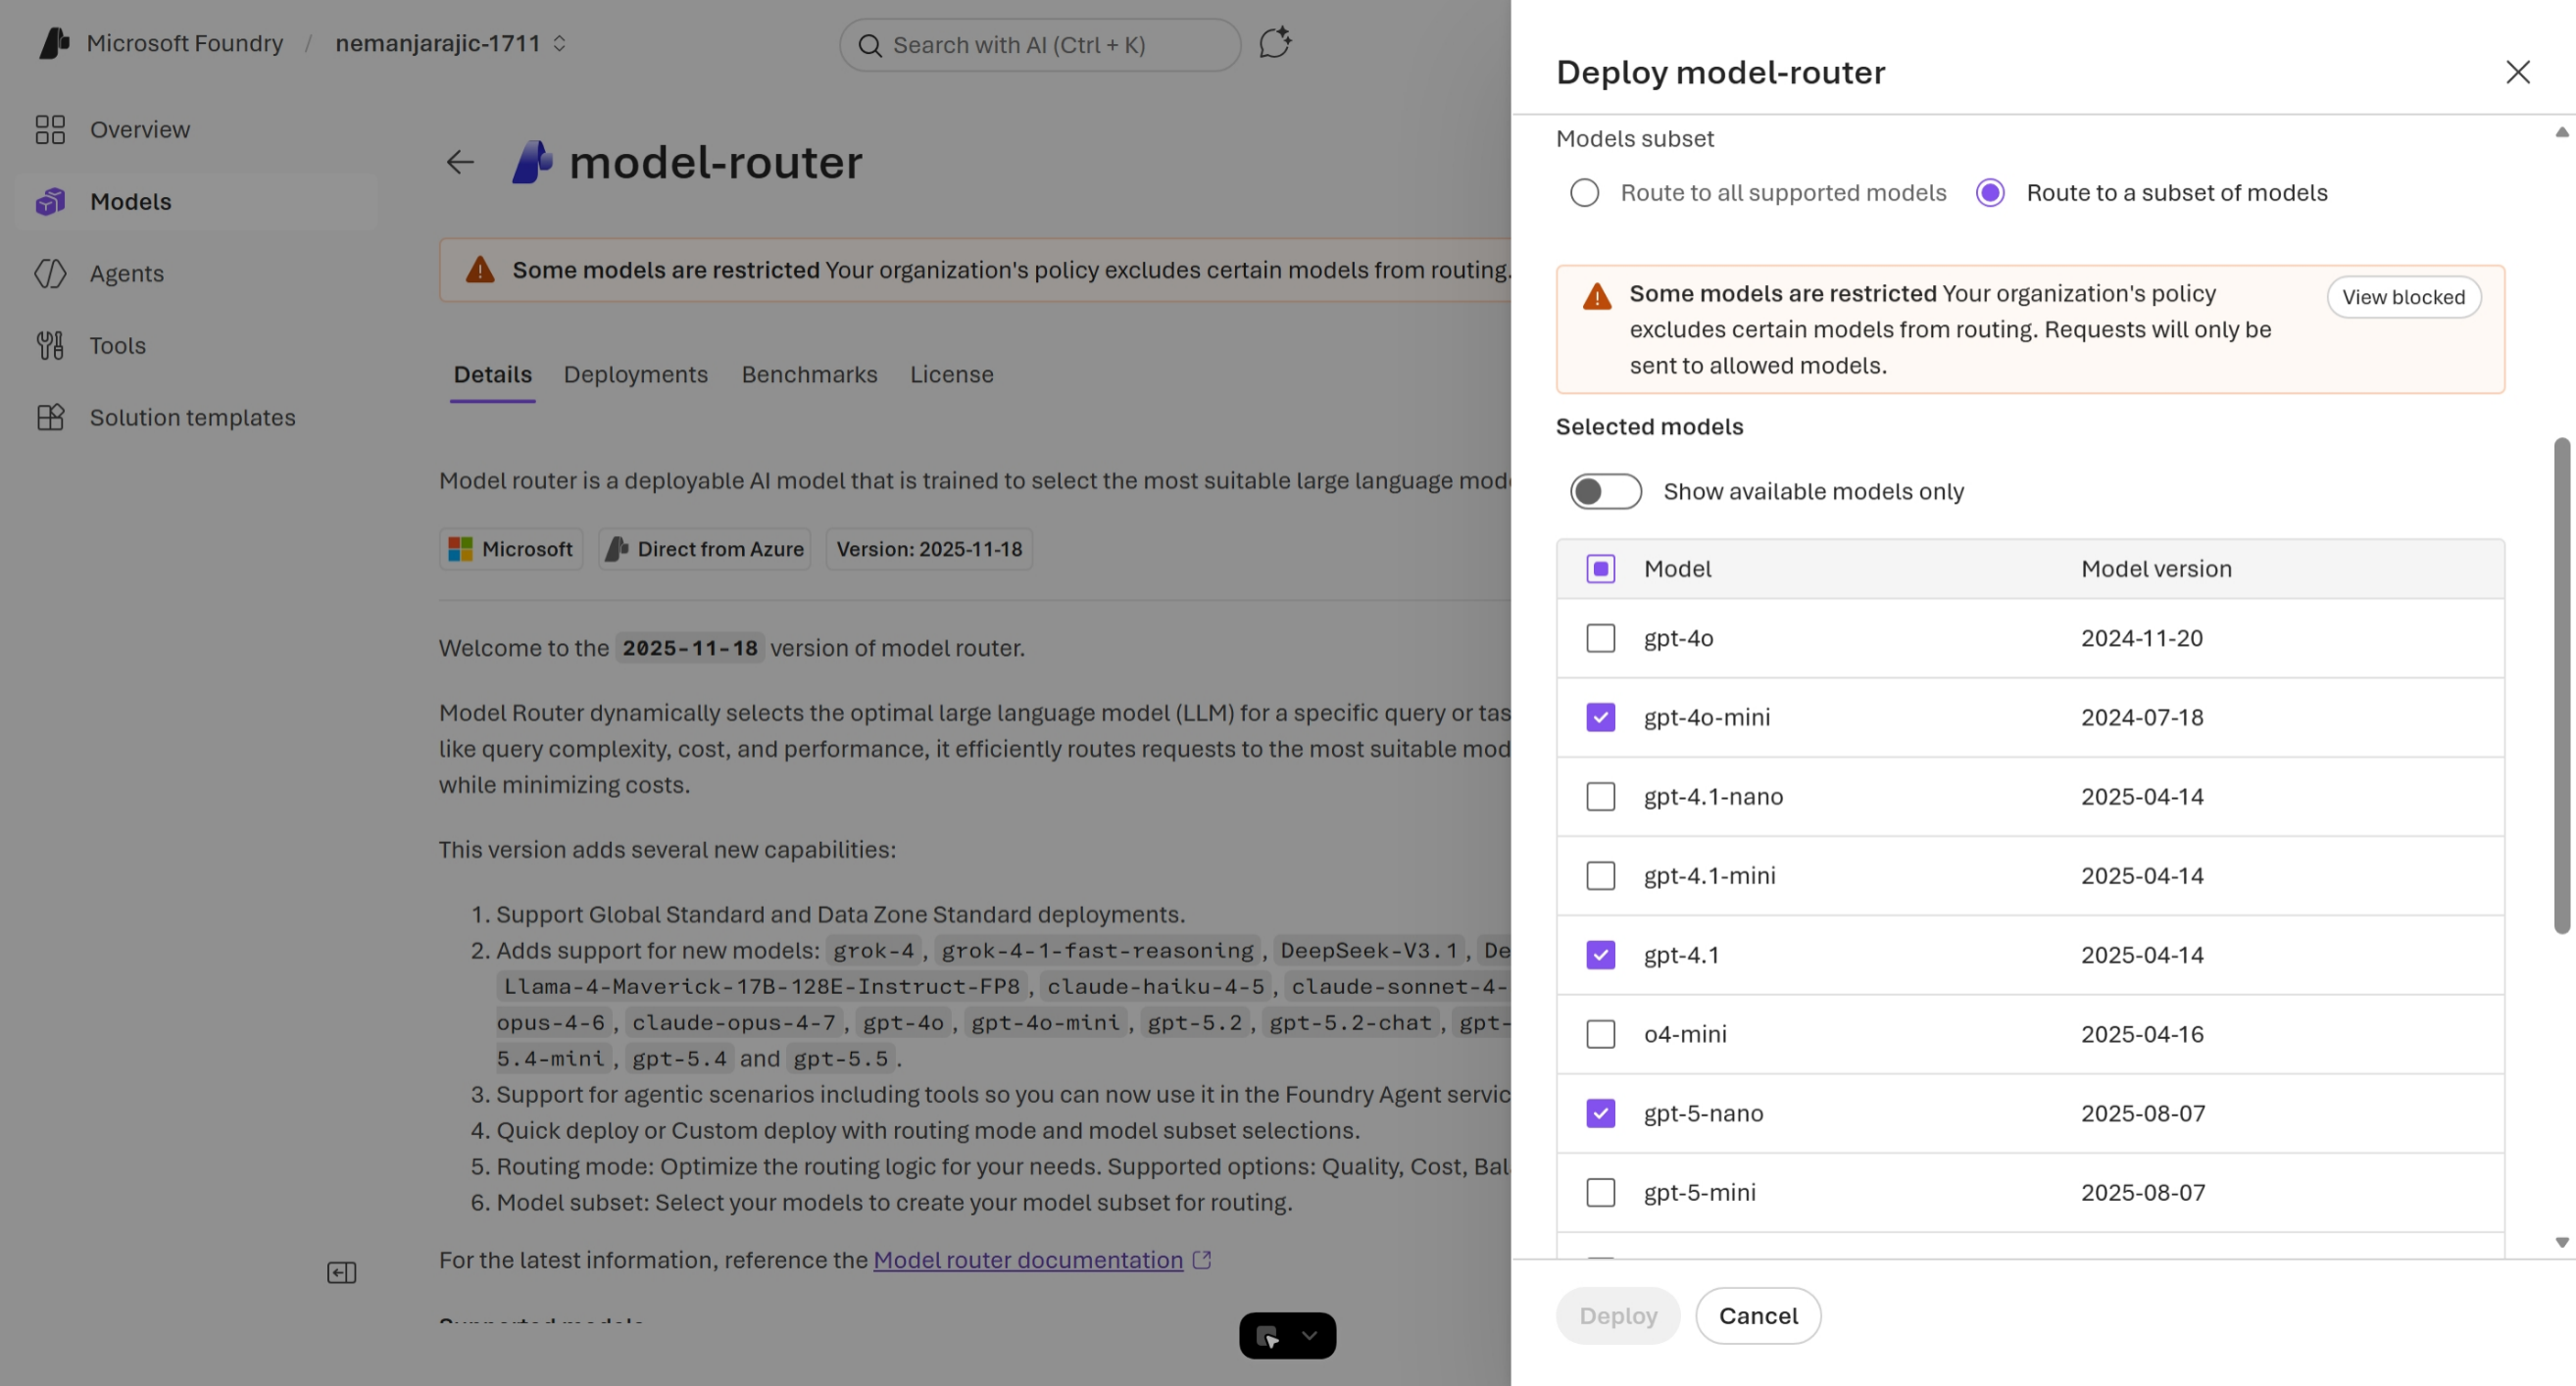Switch to the Benchmarks tab

click(x=809, y=375)
